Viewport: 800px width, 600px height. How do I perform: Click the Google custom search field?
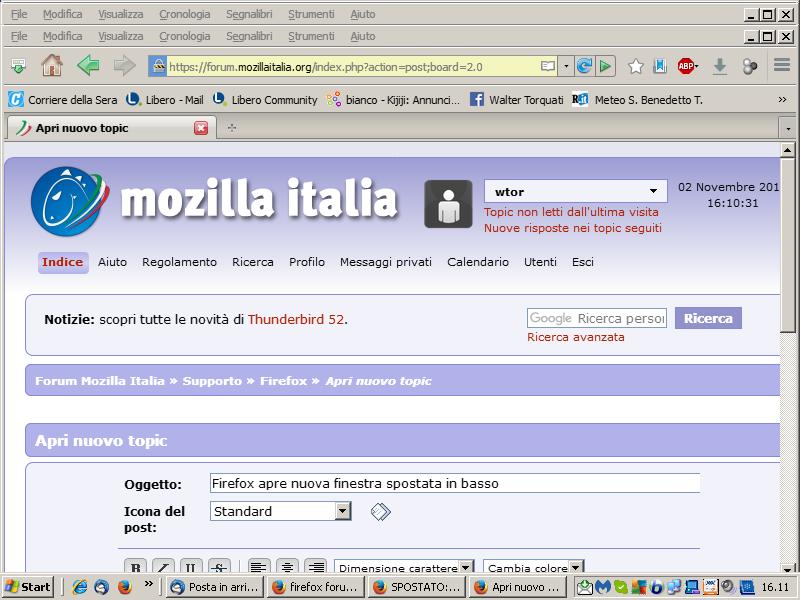point(597,318)
